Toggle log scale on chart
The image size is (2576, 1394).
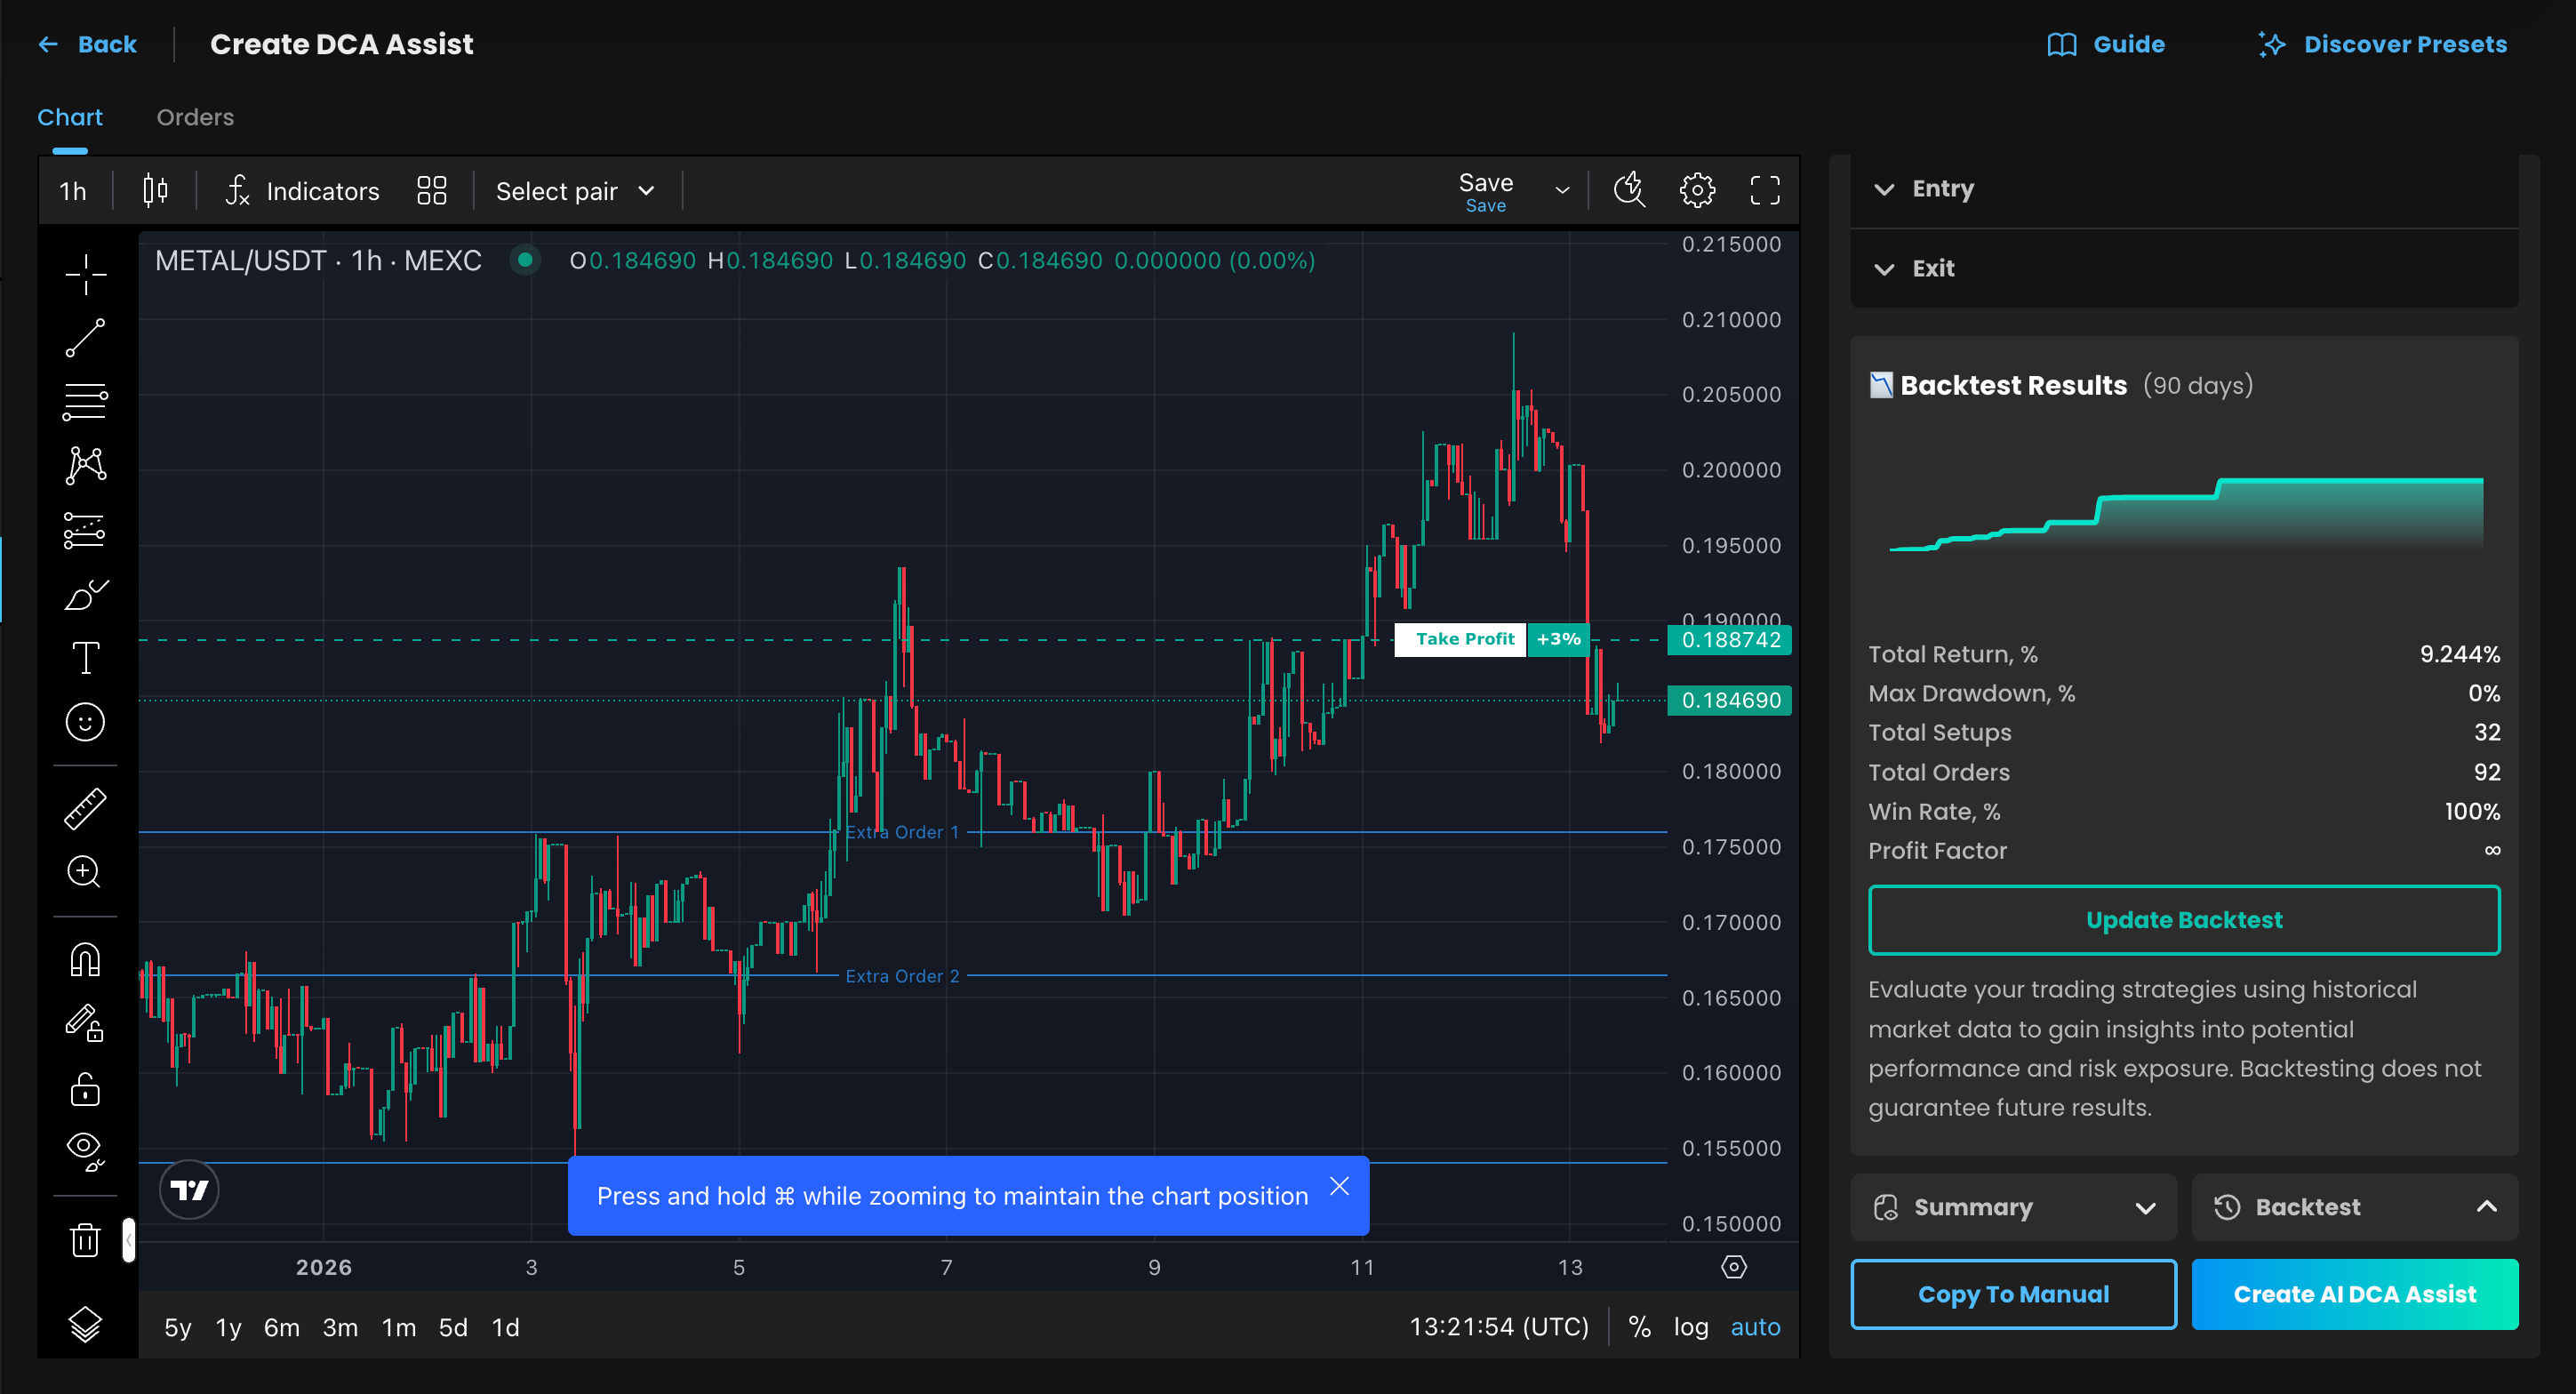point(1690,1327)
